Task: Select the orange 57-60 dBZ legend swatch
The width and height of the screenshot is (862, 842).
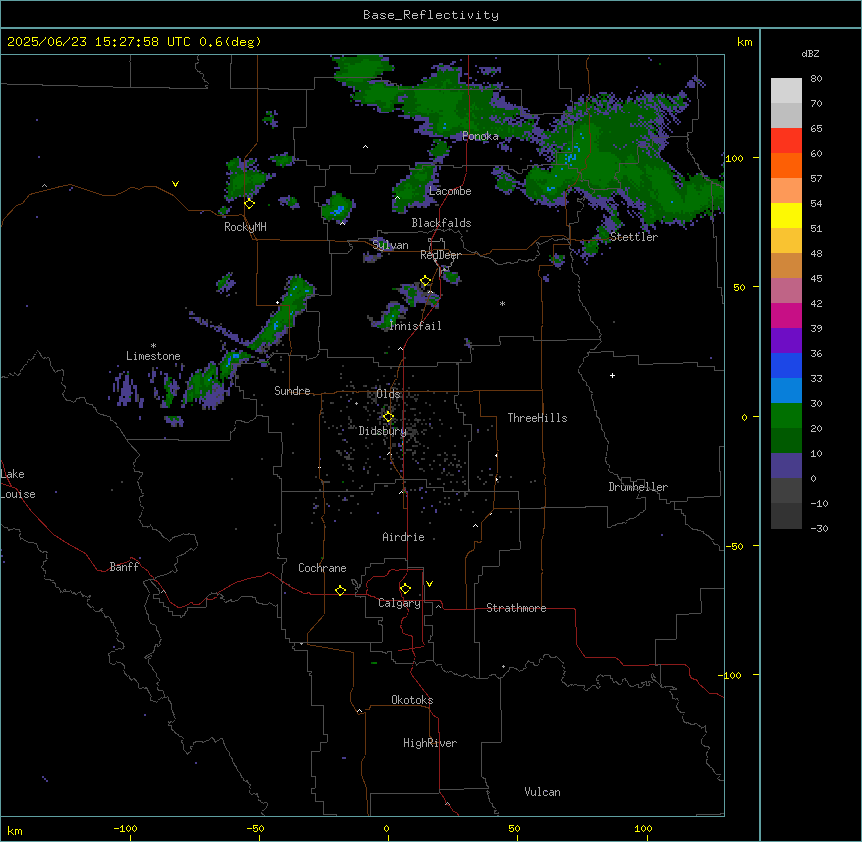Action: [x=786, y=165]
